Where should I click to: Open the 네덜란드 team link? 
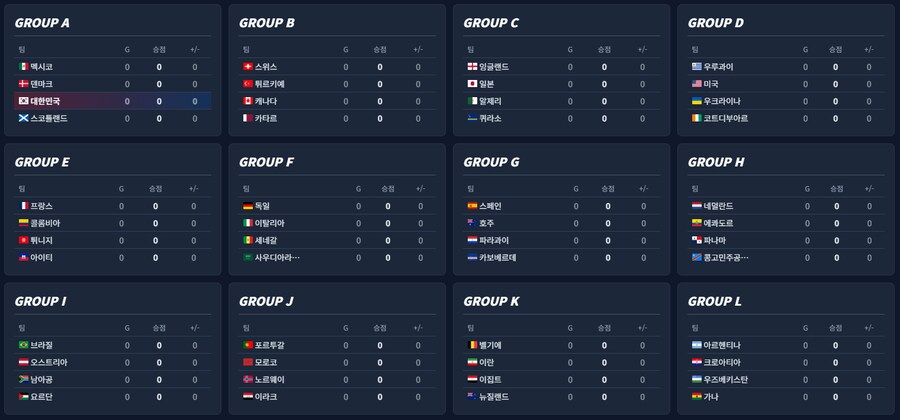tap(720, 206)
